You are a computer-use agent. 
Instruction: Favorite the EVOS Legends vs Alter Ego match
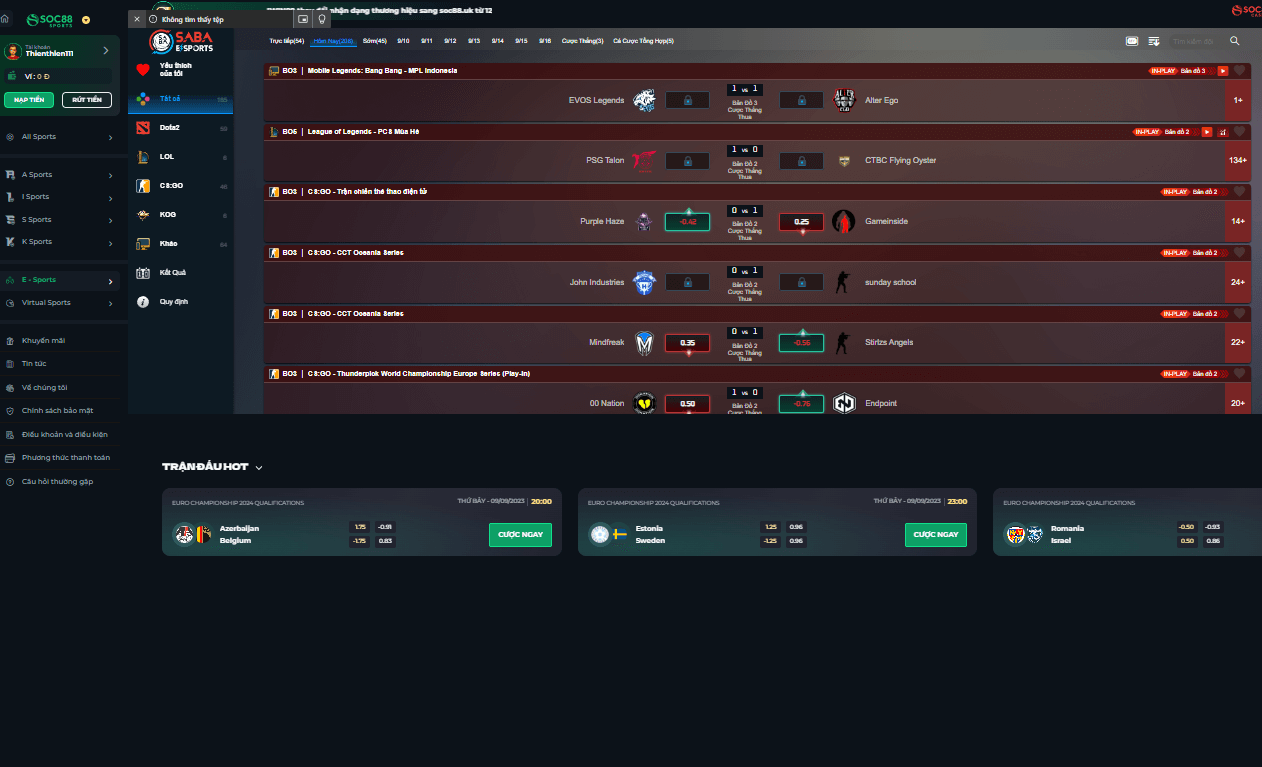click(1239, 71)
